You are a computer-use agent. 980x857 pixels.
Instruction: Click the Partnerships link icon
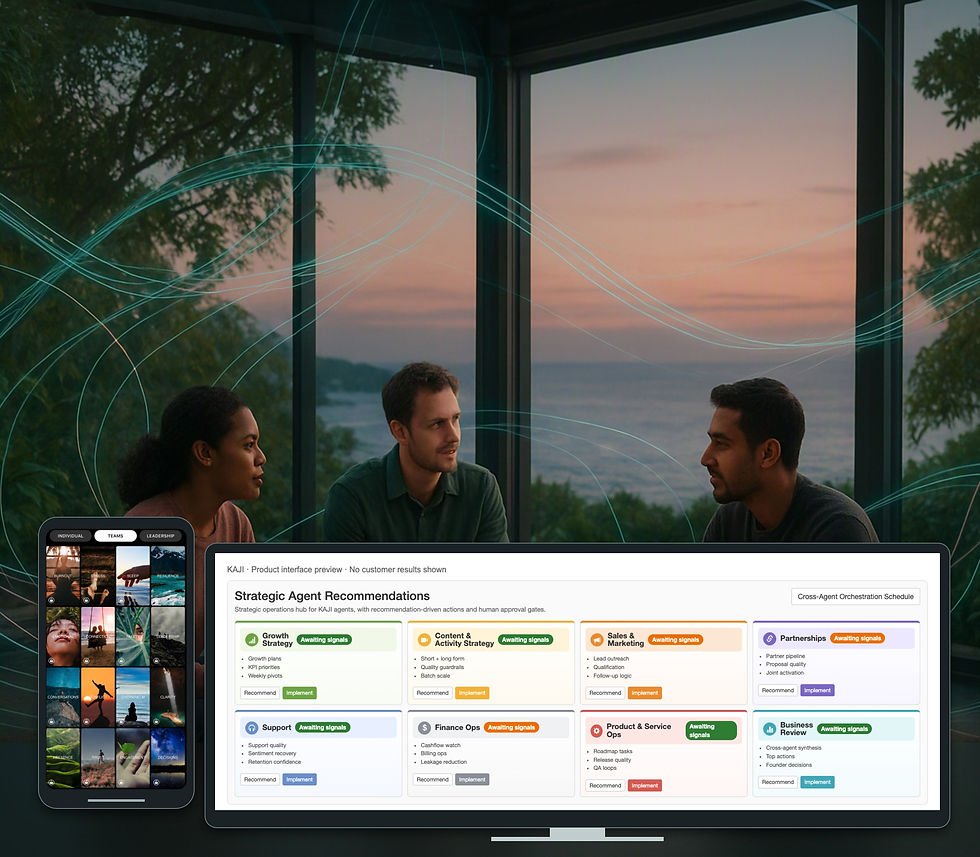tap(769, 638)
